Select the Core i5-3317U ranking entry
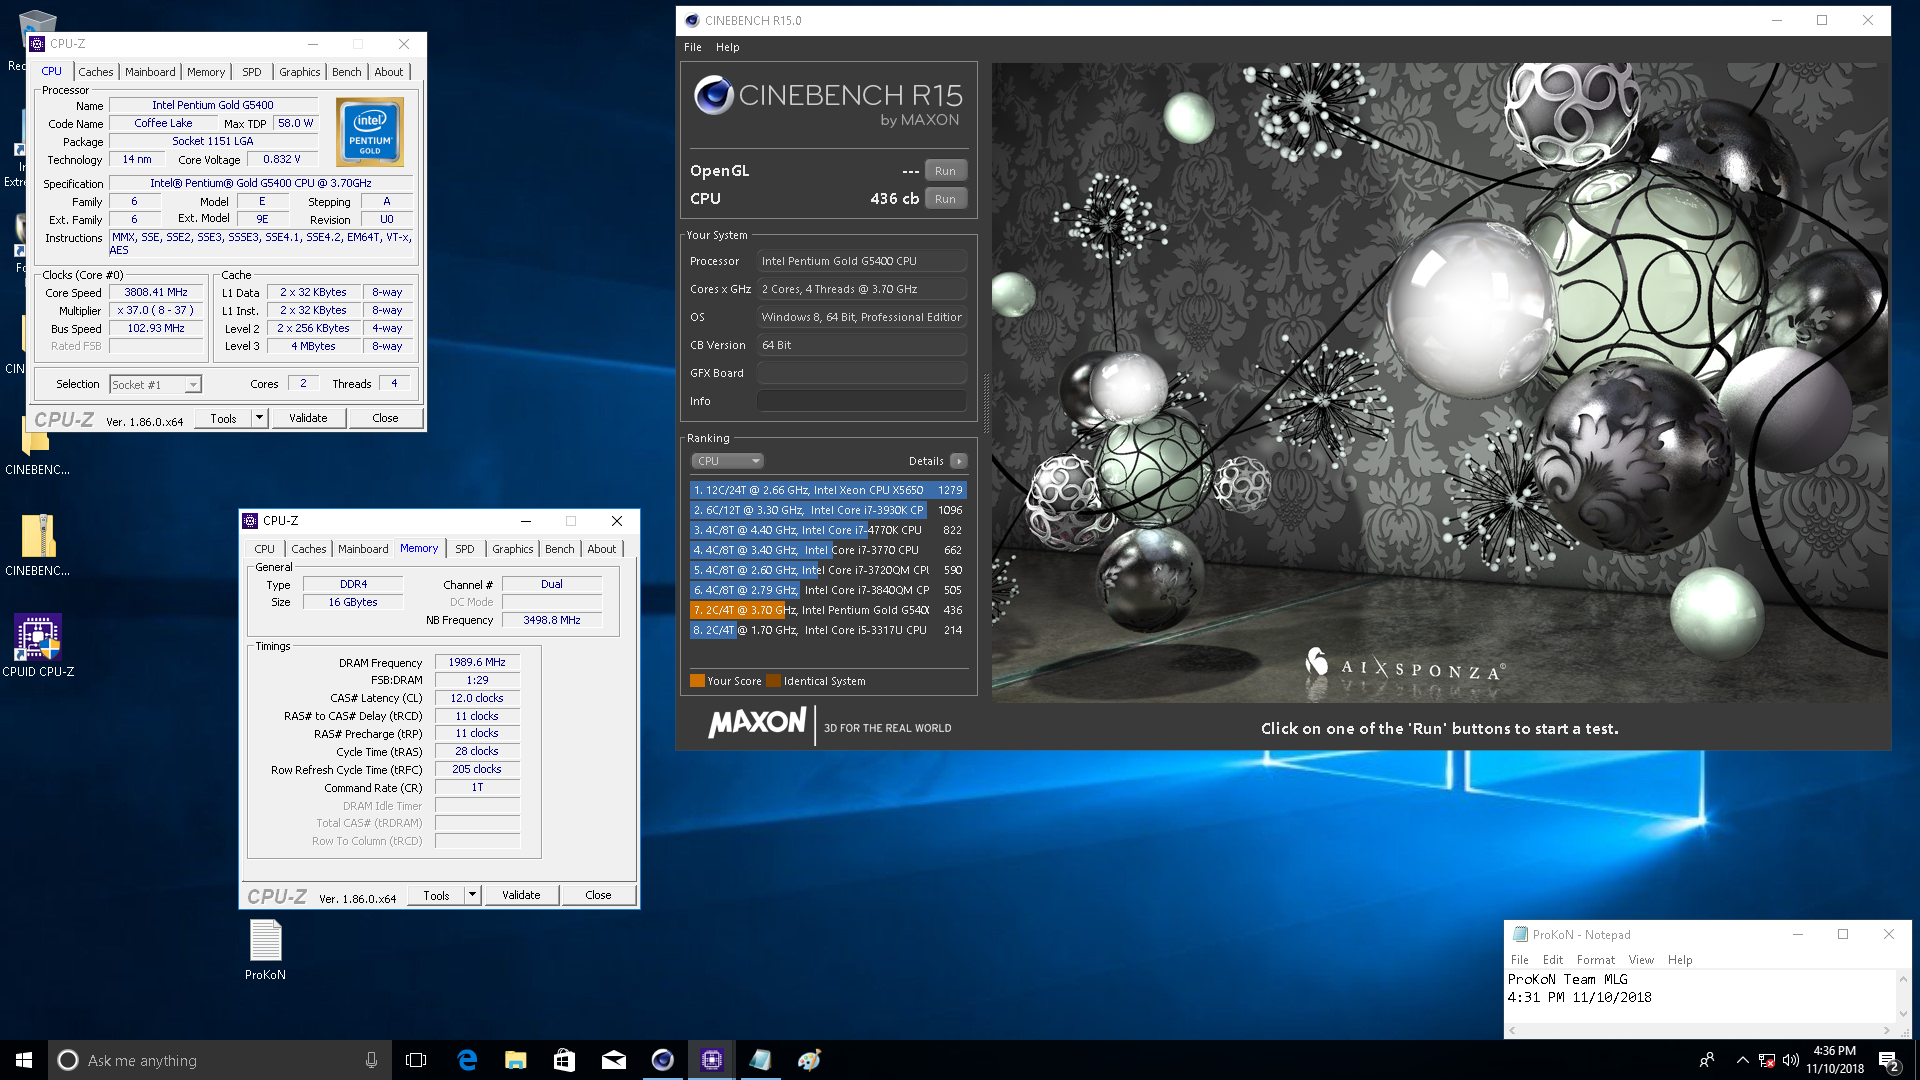The image size is (1920, 1080). (x=828, y=630)
